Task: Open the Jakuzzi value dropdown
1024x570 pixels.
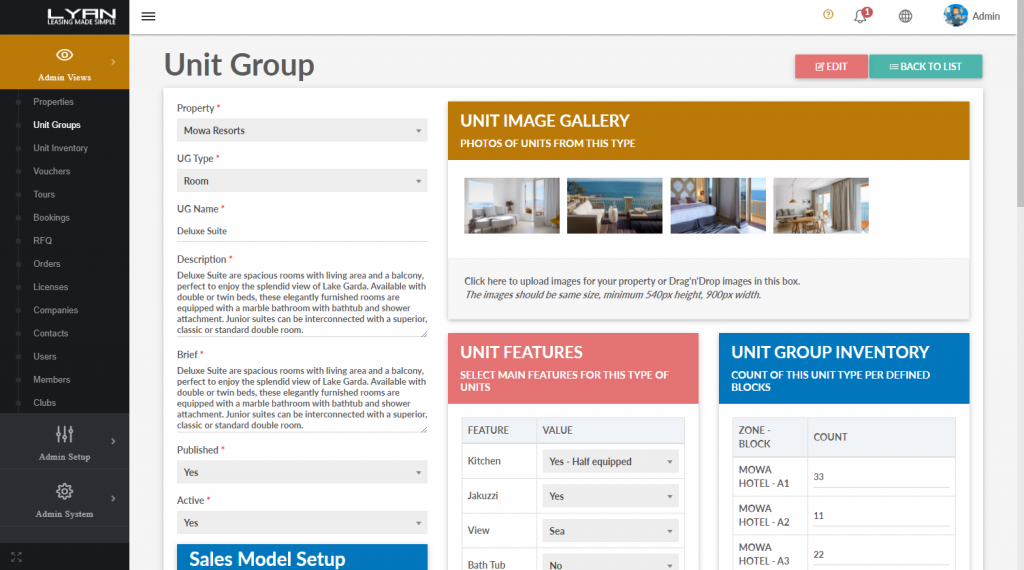Action: pos(611,496)
